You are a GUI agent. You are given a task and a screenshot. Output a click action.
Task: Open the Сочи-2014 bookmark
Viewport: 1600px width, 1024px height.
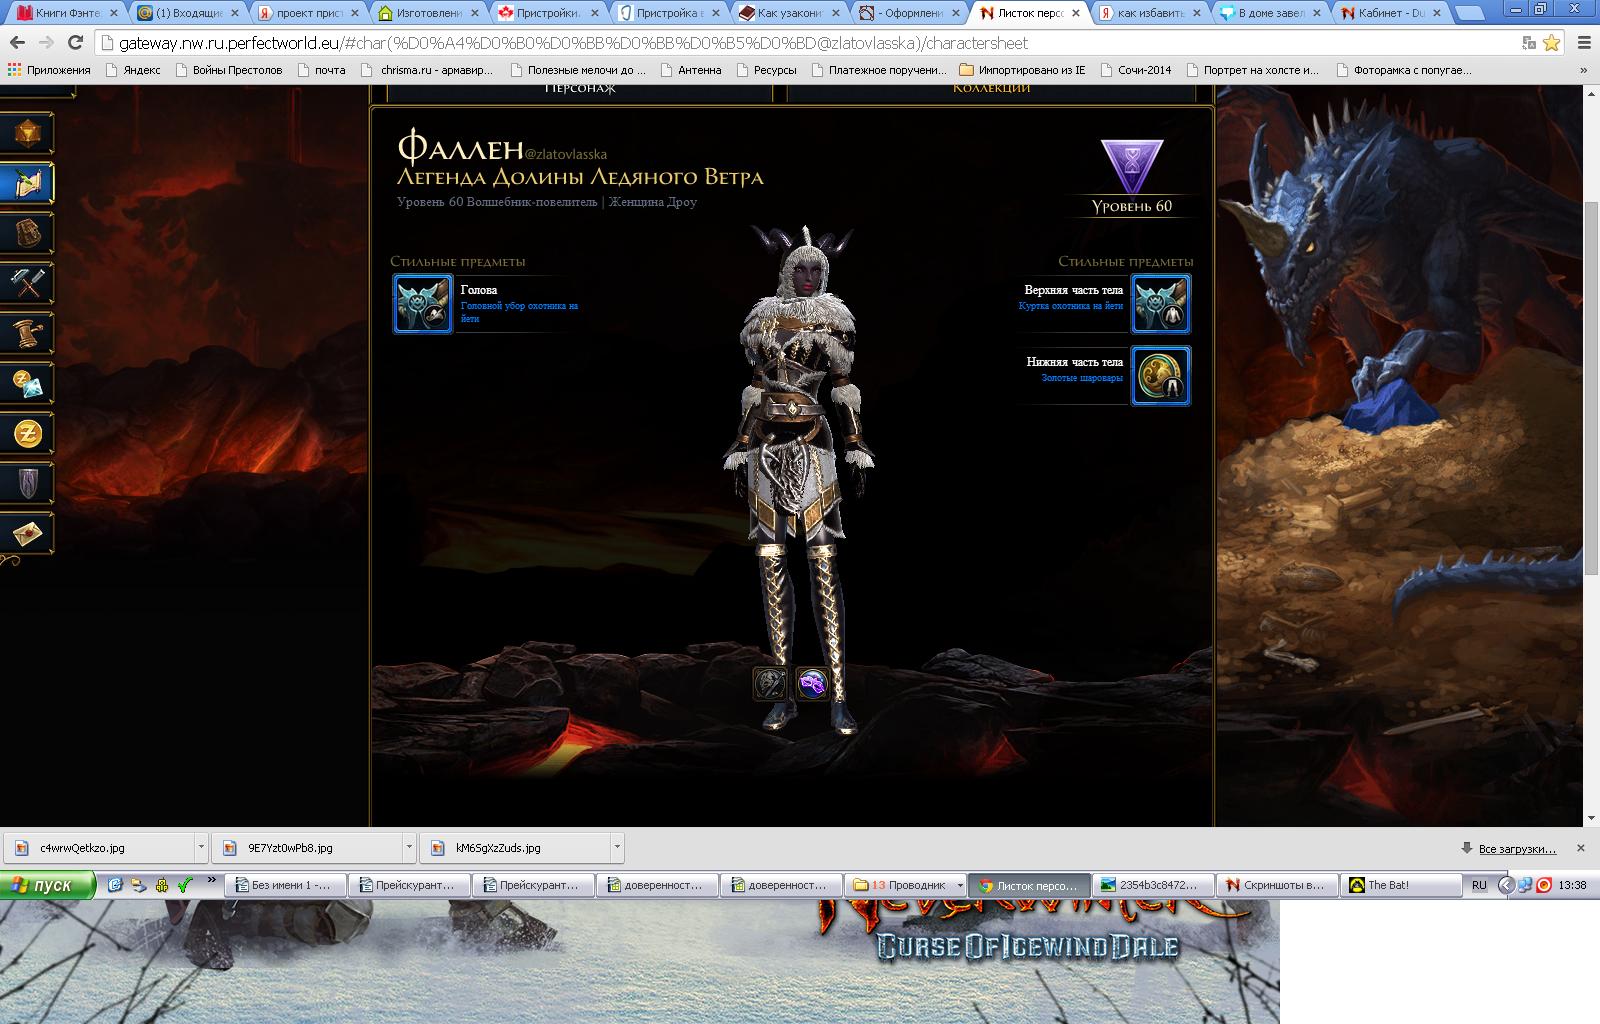click(x=1136, y=70)
